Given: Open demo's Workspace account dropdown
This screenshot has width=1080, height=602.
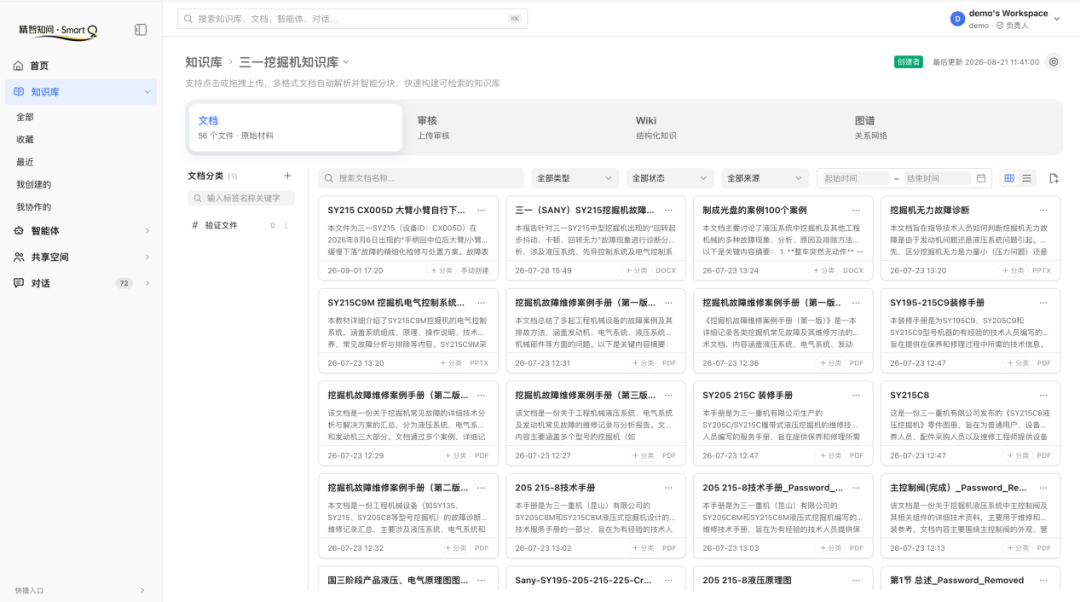Looking at the screenshot, I should [x=1005, y=19].
